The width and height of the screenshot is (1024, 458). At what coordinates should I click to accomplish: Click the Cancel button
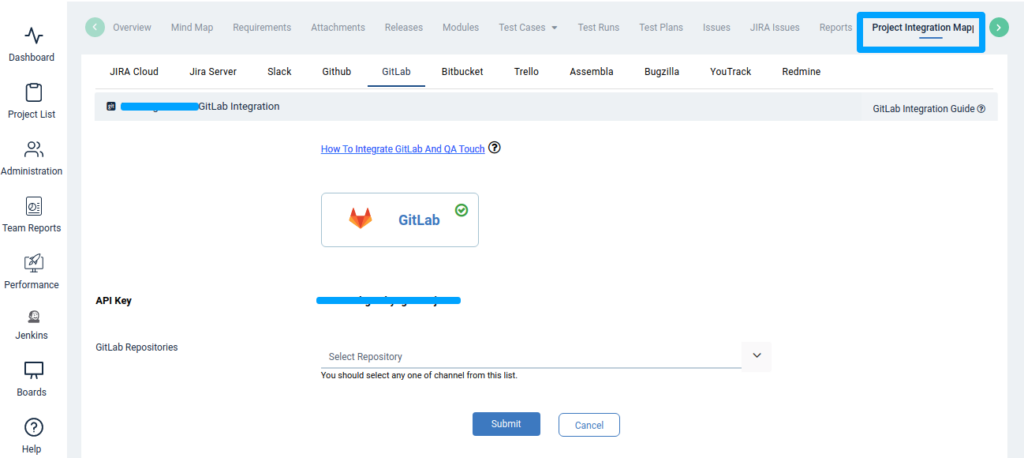click(x=589, y=424)
